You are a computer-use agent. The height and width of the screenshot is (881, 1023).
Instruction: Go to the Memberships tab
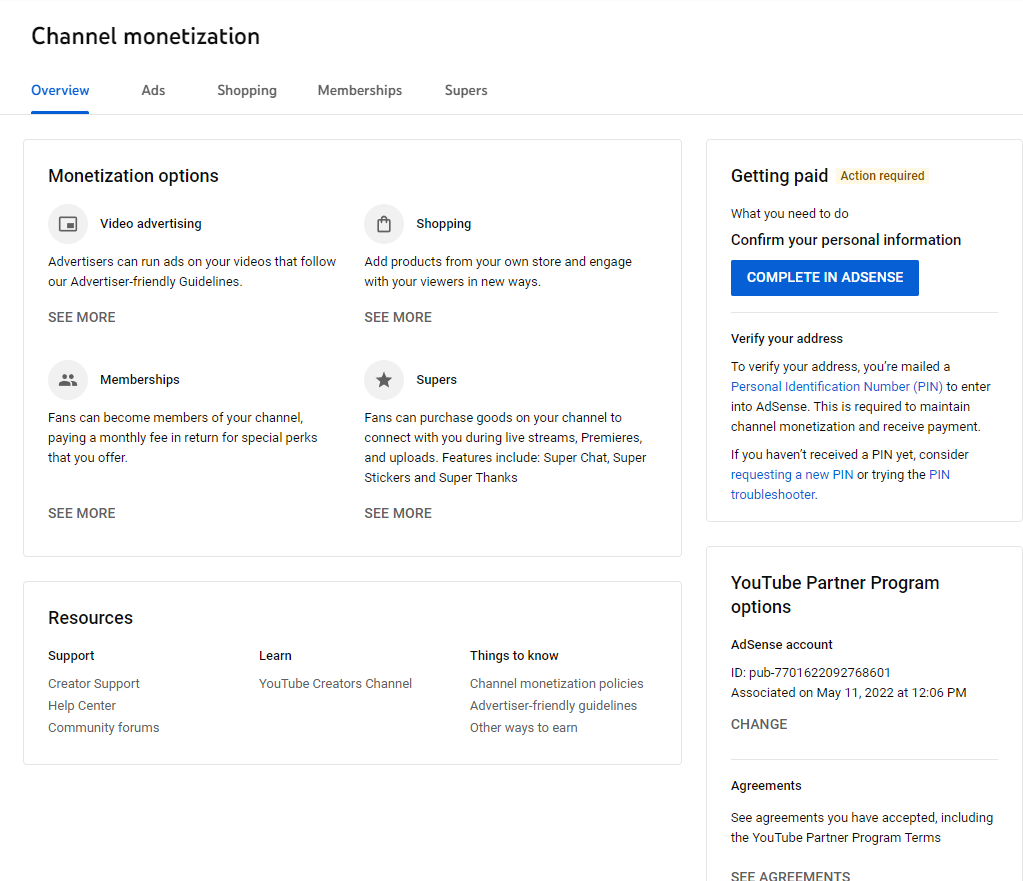(359, 90)
